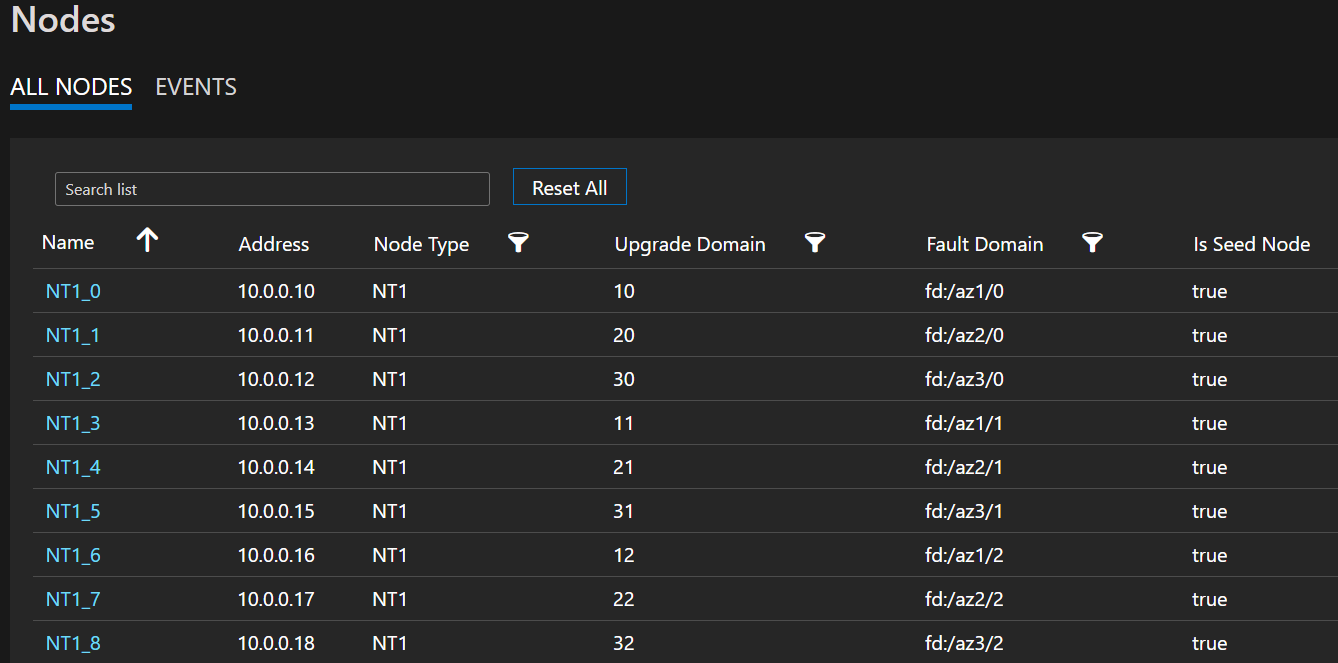Open node NT1_3 link

tap(73, 424)
